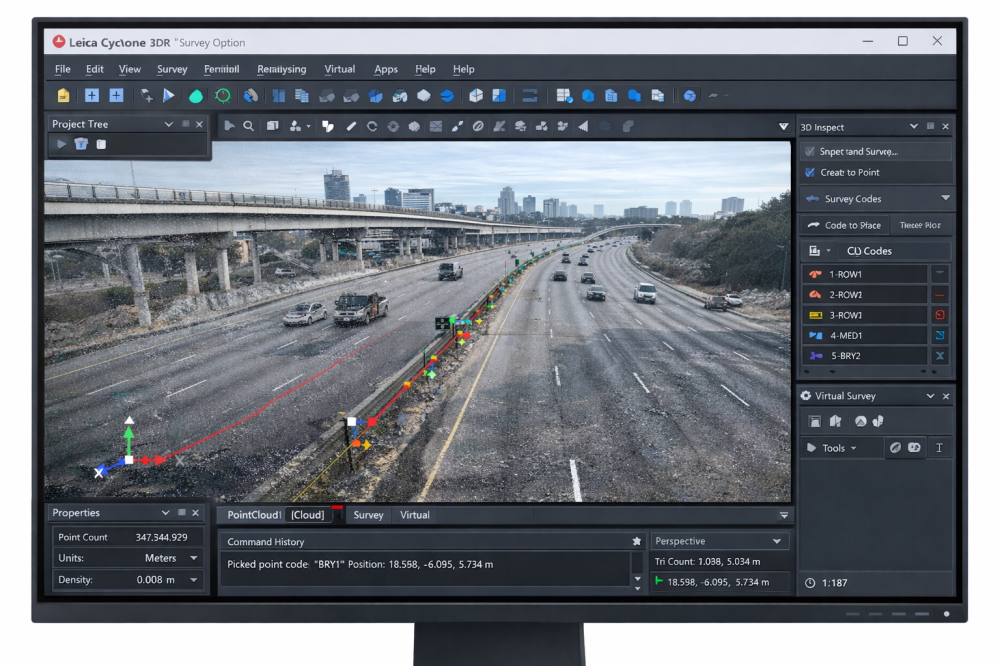
Task: Toggle the Create to Point checkbox
Action: click(810, 172)
